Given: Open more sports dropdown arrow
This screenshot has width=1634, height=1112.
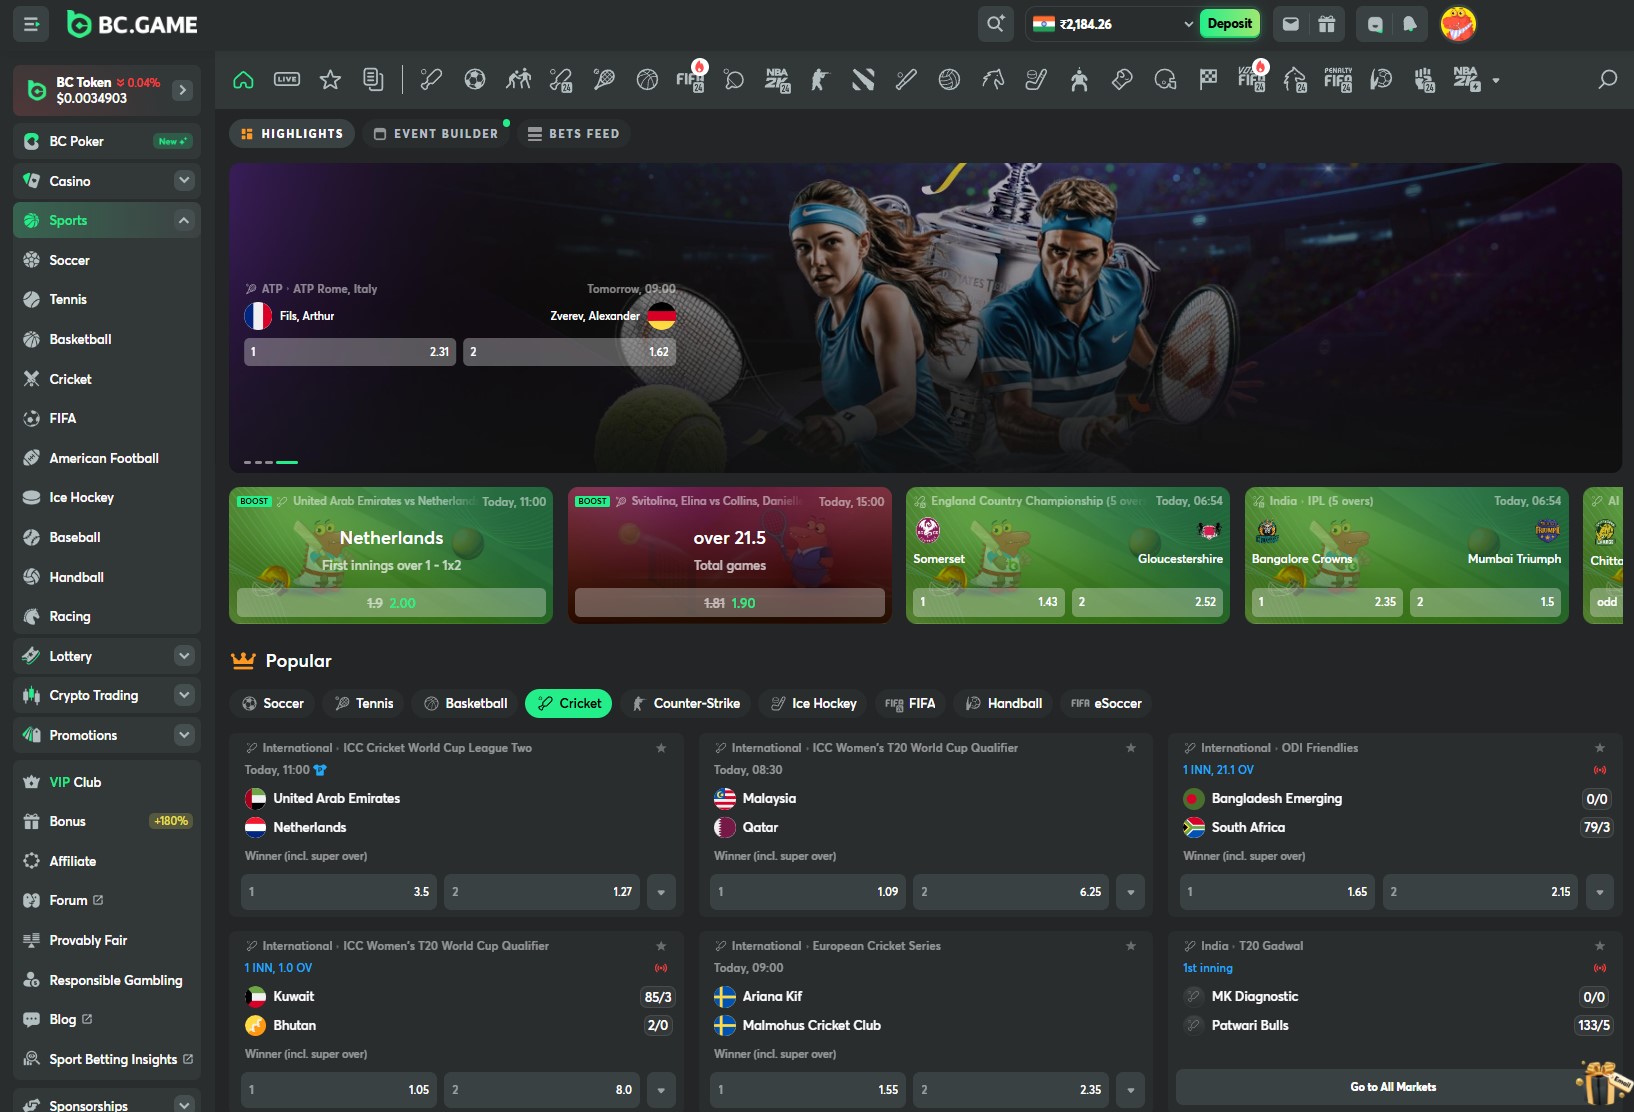Looking at the screenshot, I should 1496,81.
